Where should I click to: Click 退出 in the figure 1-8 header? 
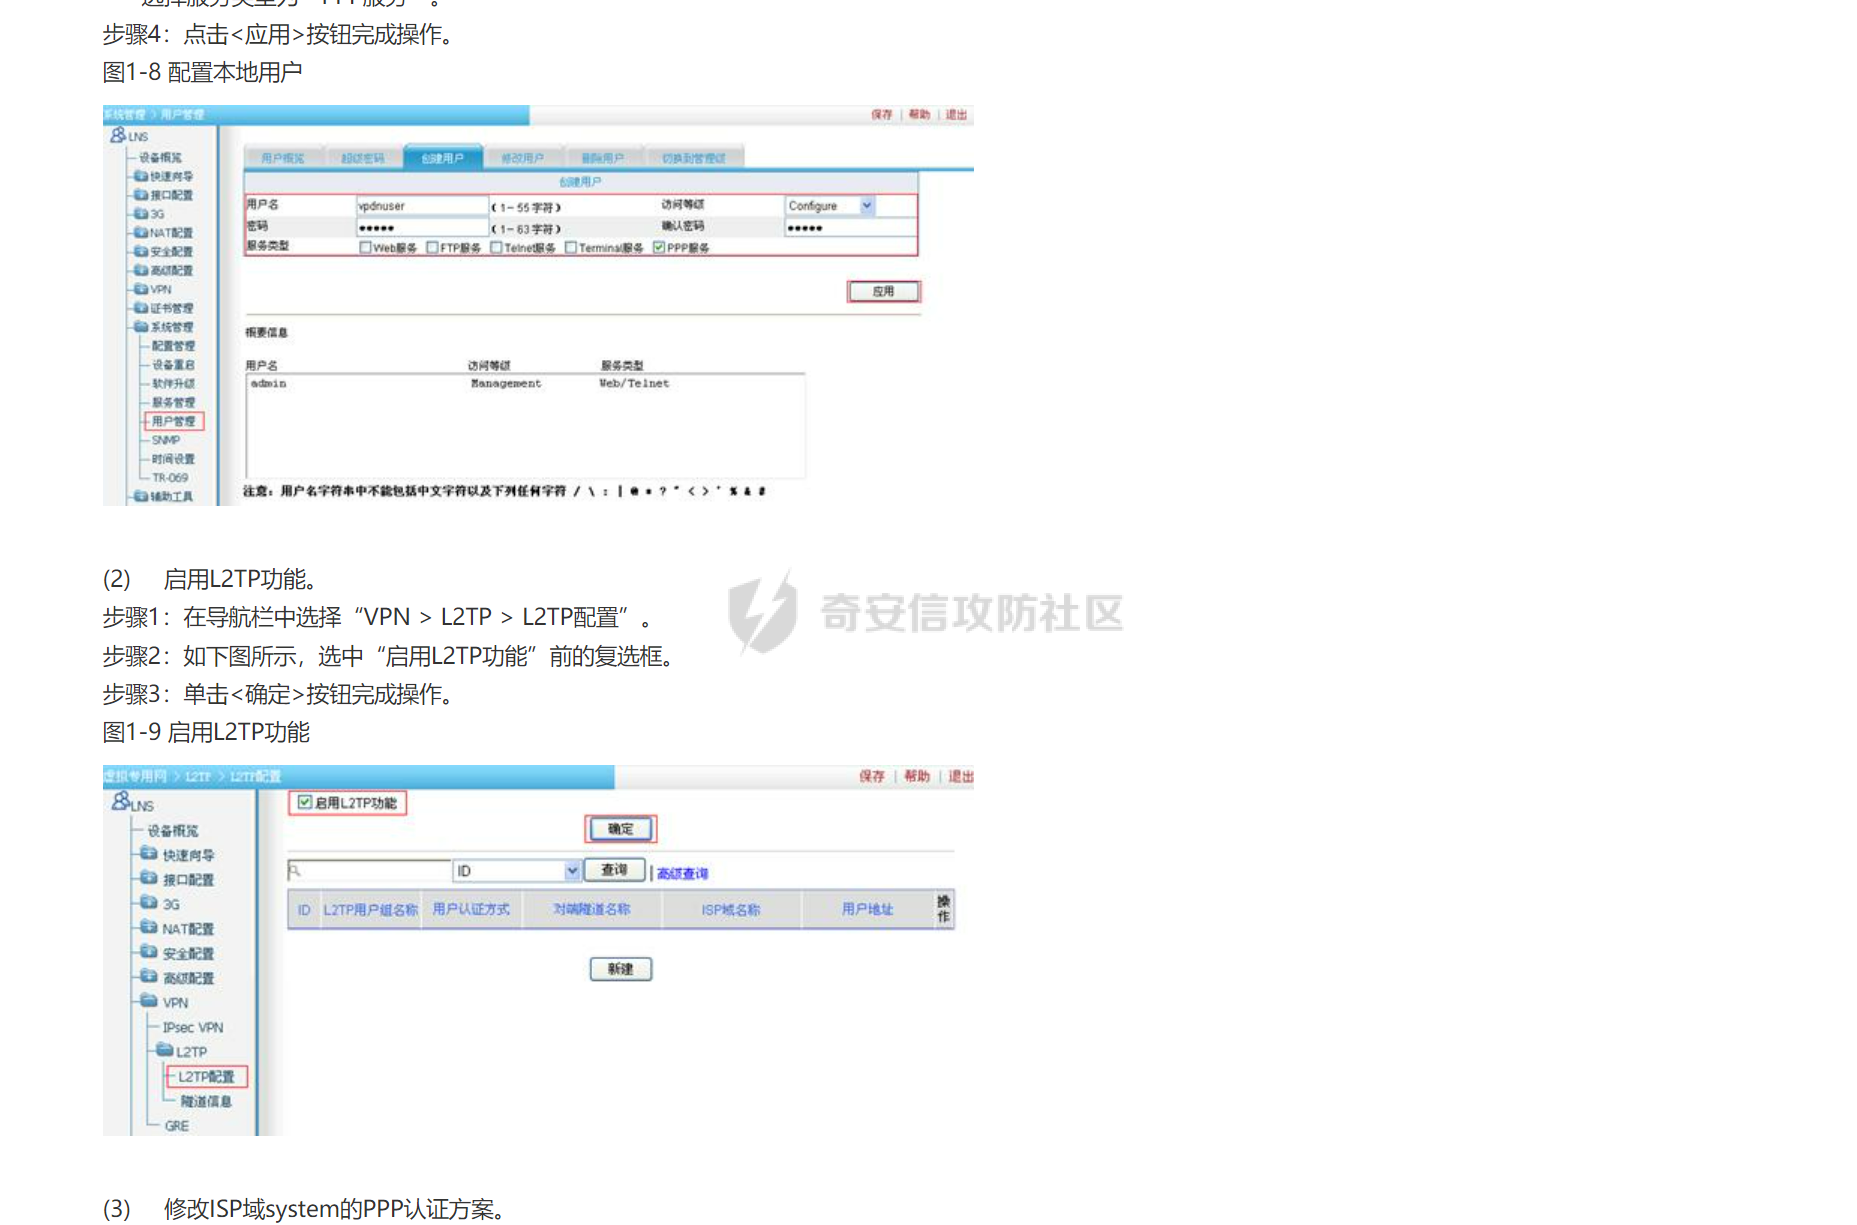pyautogui.click(x=957, y=114)
